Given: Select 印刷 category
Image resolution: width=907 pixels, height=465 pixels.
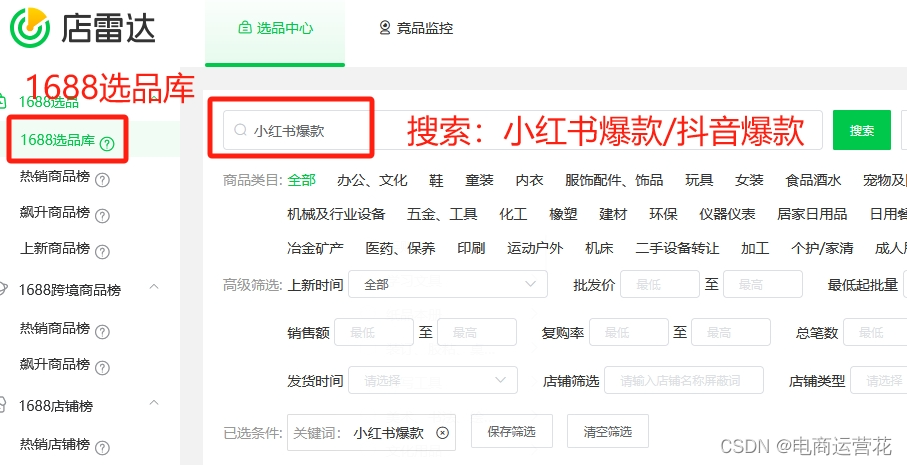Looking at the screenshot, I should [471, 248].
